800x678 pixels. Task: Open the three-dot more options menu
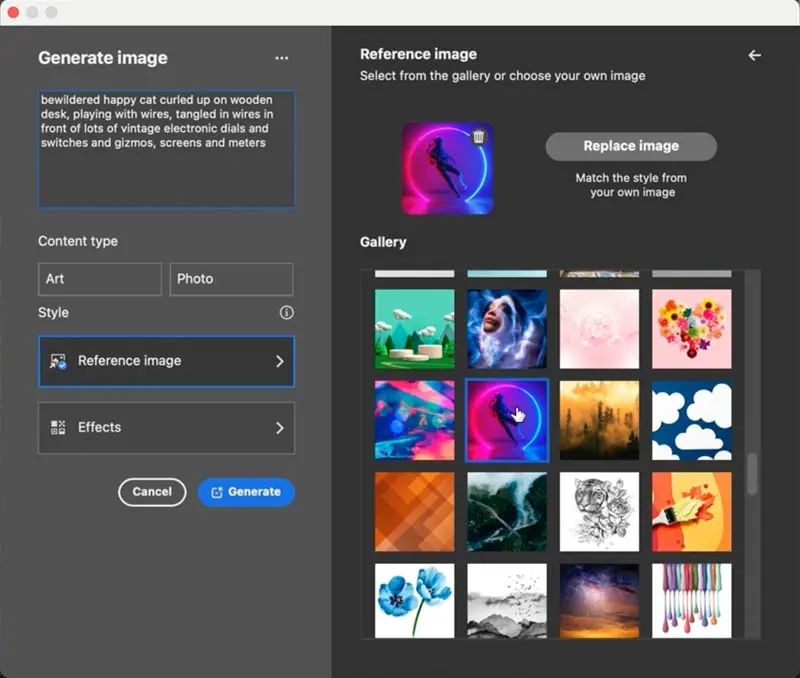point(282,58)
